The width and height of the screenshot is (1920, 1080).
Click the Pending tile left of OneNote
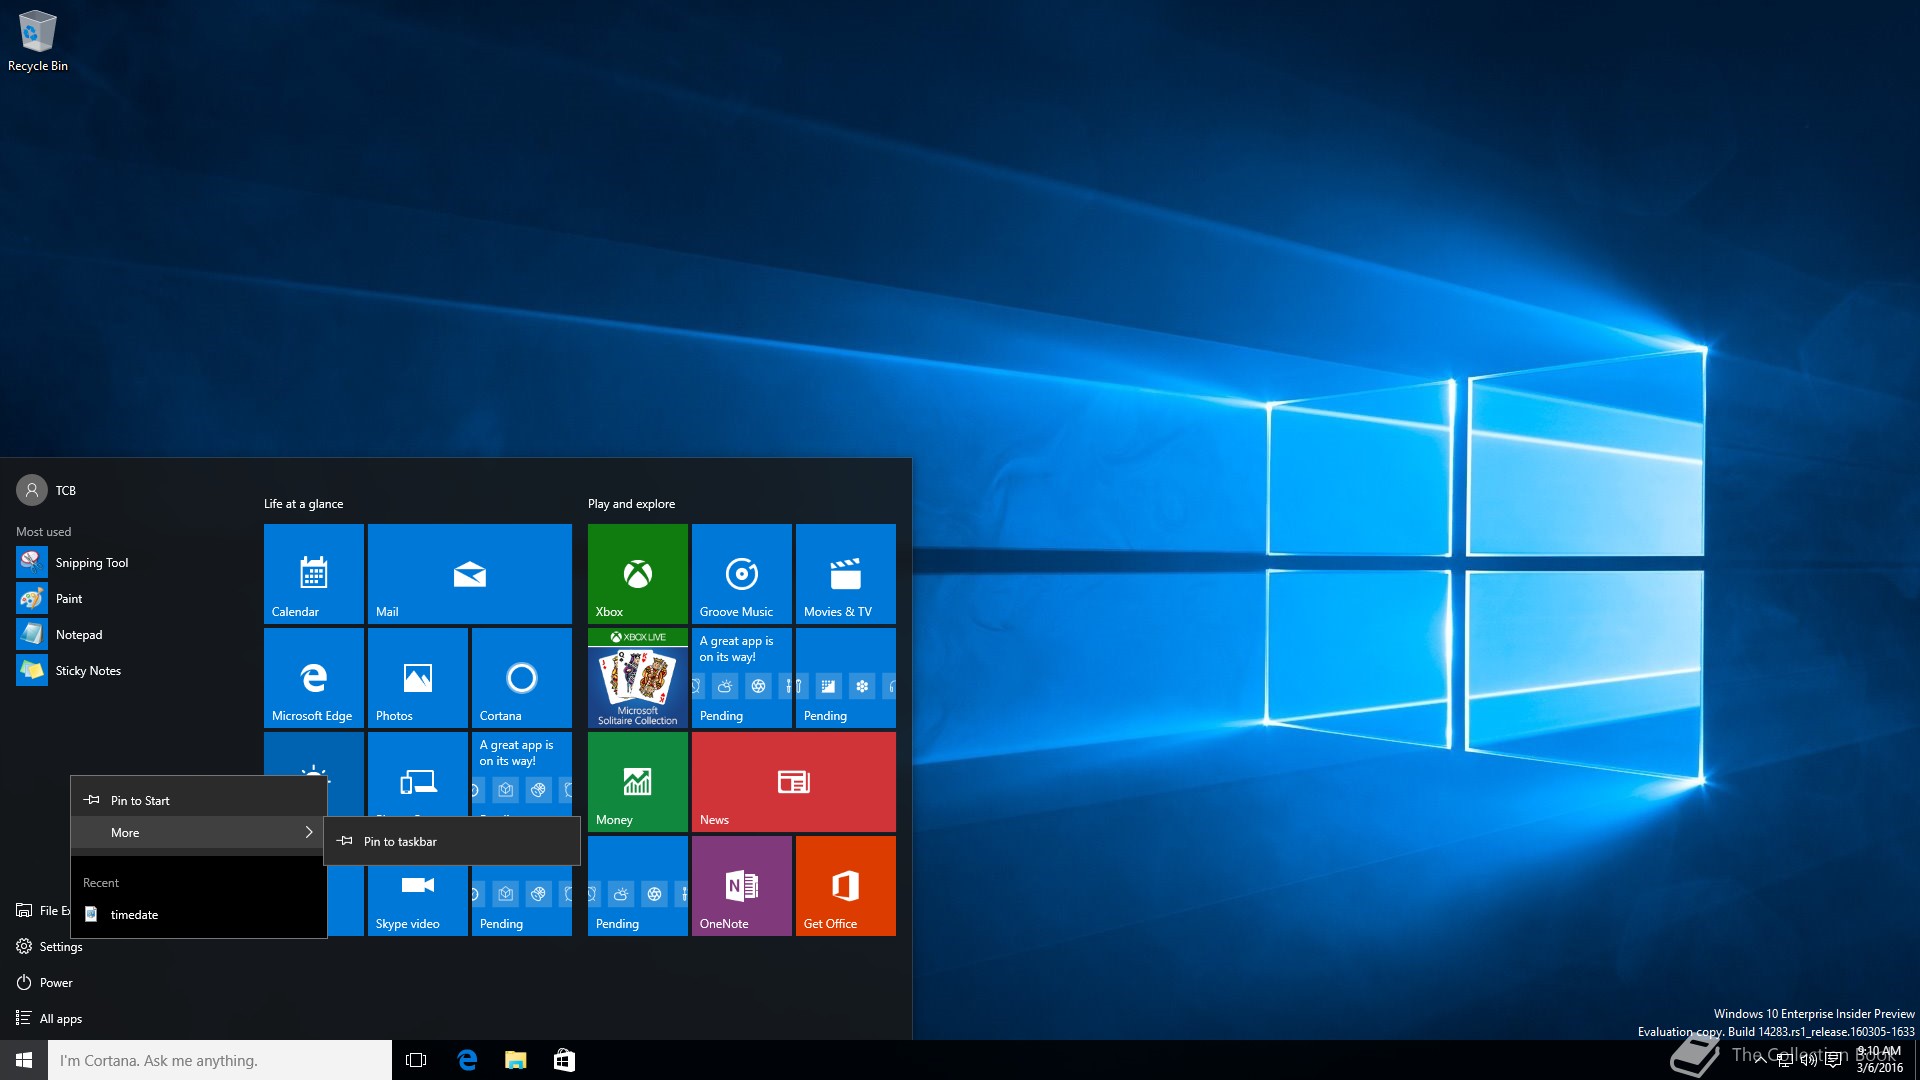click(638, 886)
